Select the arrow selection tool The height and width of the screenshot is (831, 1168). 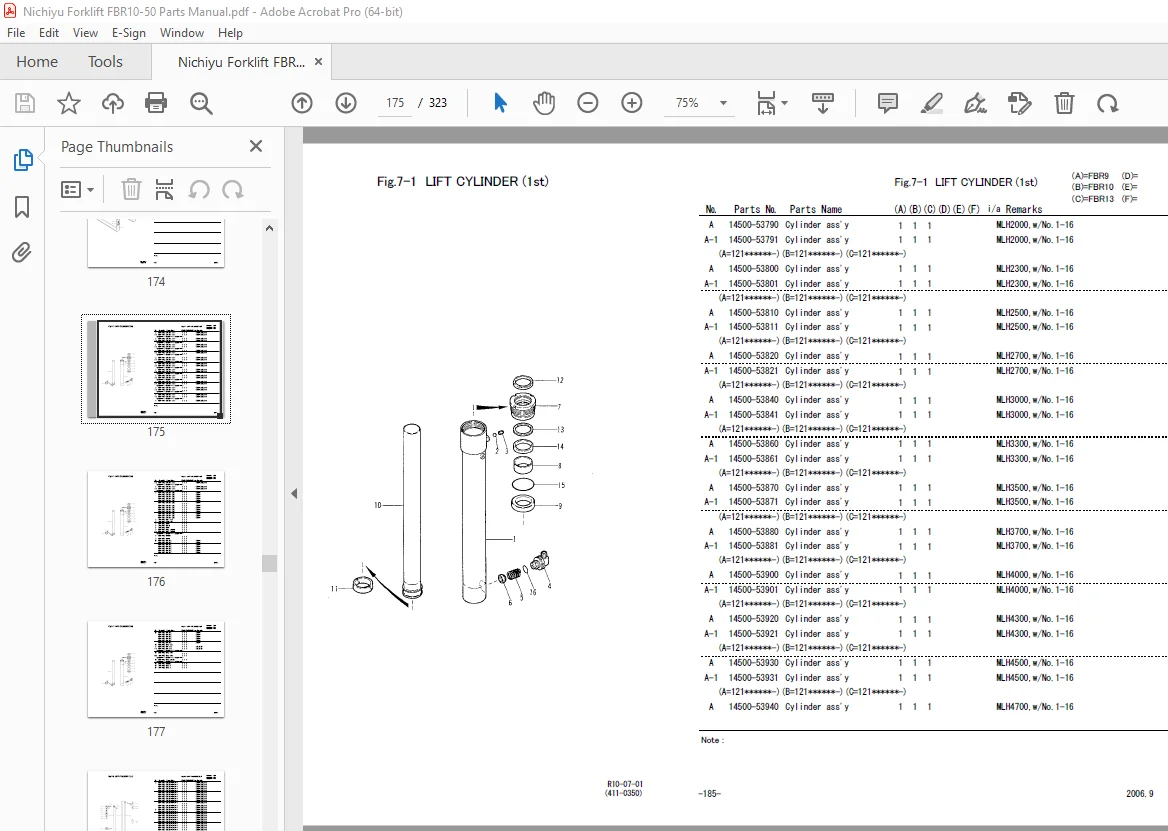(x=500, y=103)
